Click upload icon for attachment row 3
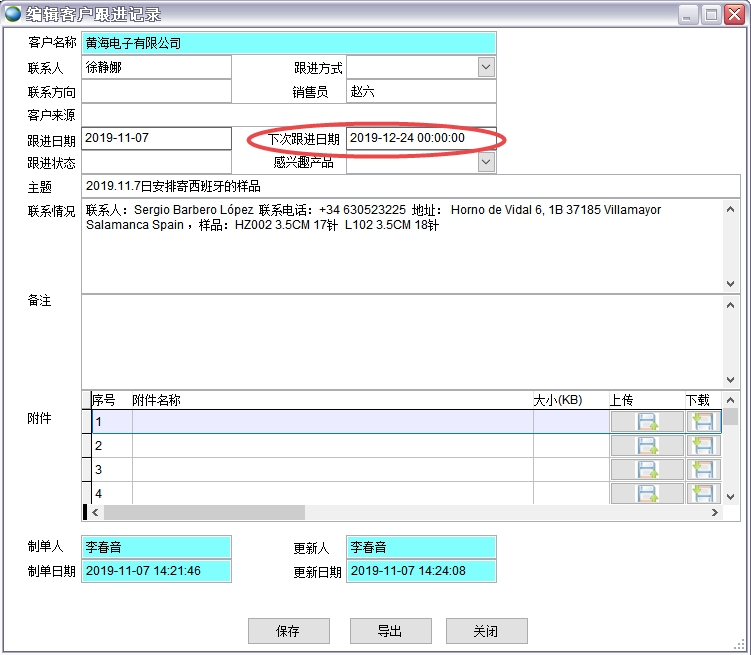This screenshot has height=655, width=751. click(647, 470)
